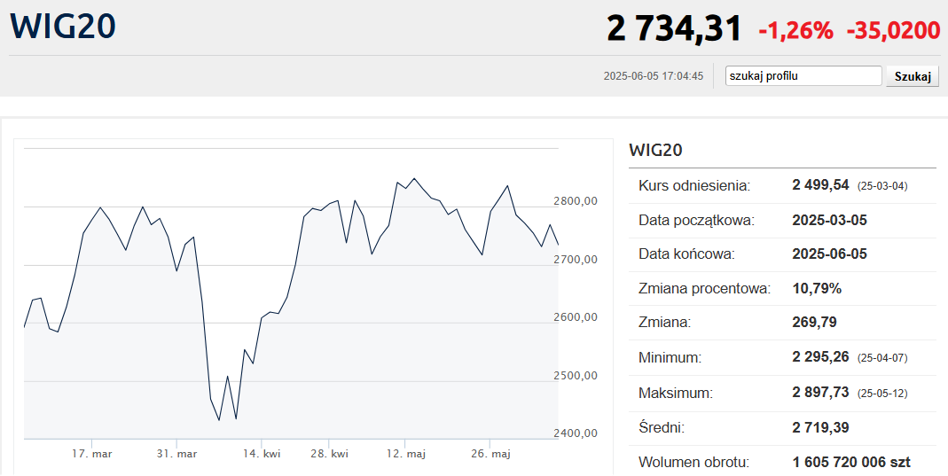Click the 31. mar date axis label
The width and height of the screenshot is (948, 476).
point(176,453)
